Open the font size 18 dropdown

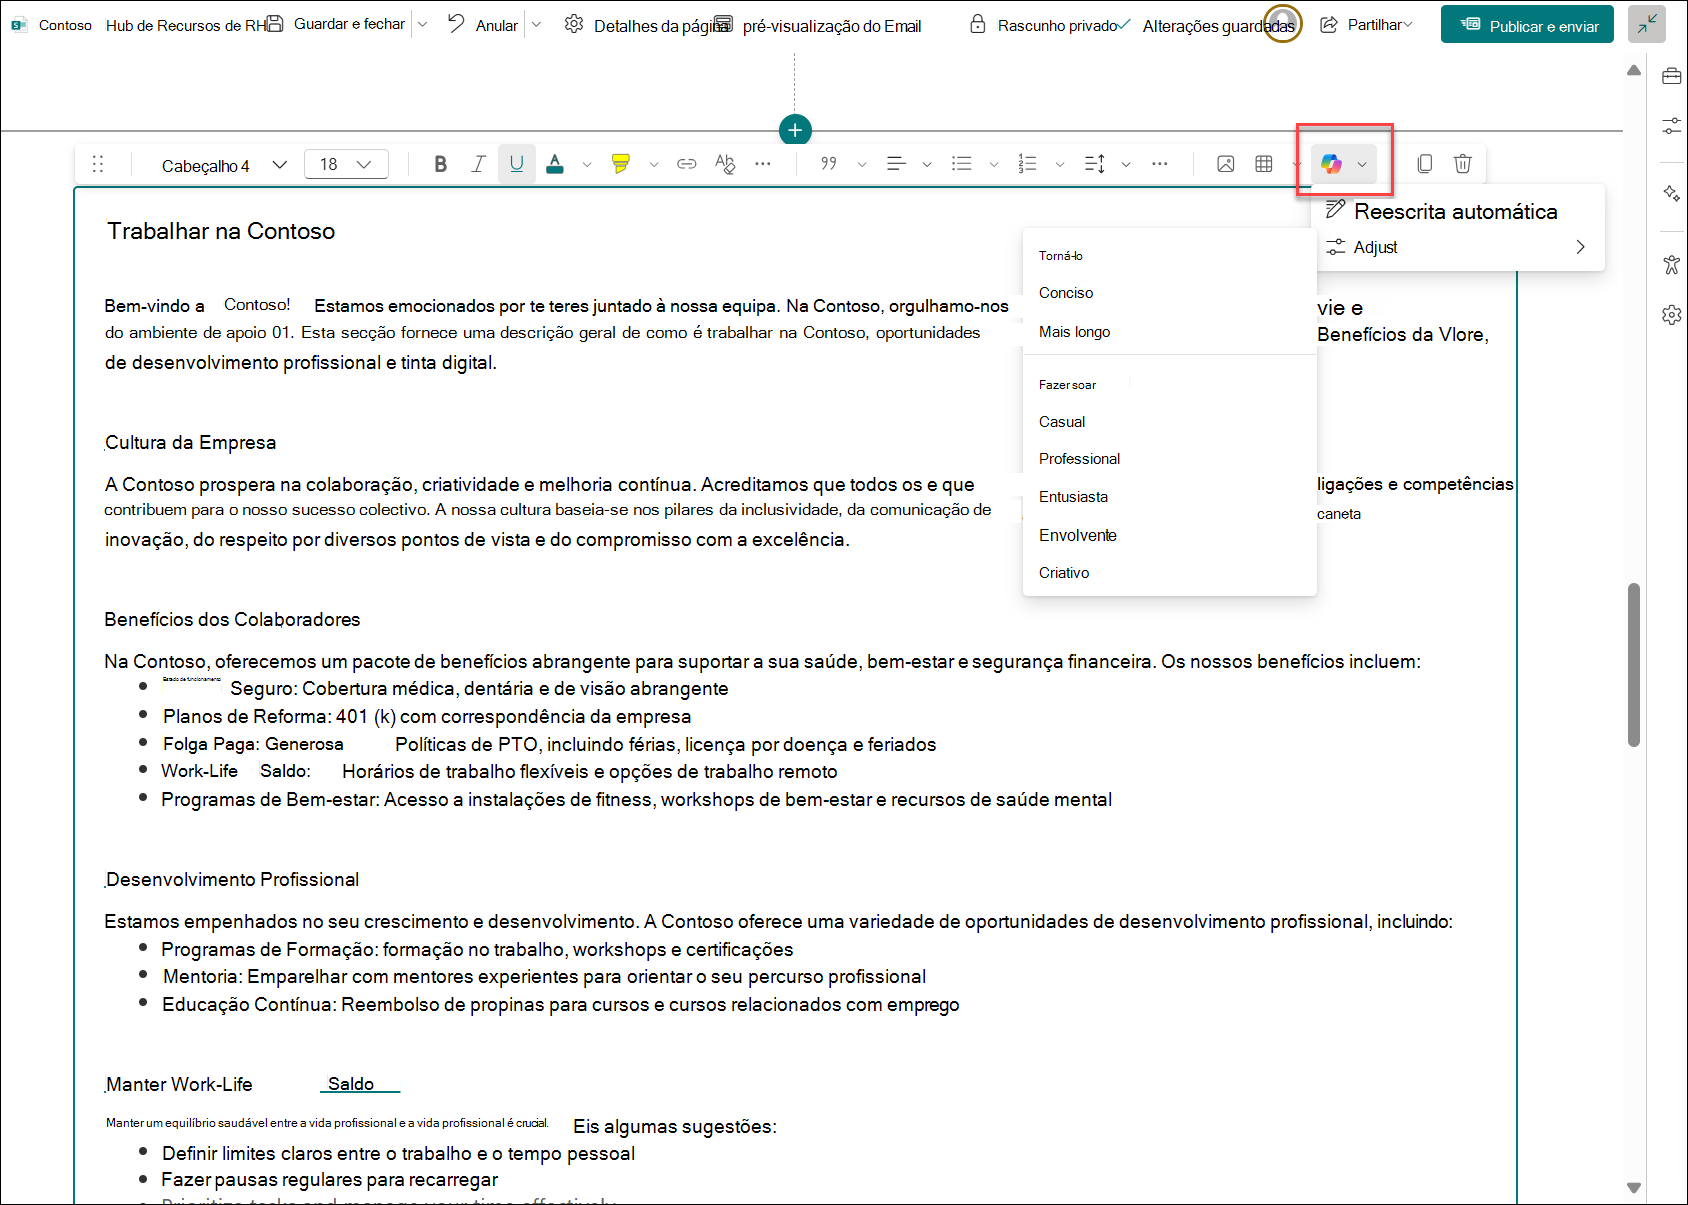point(346,164)
